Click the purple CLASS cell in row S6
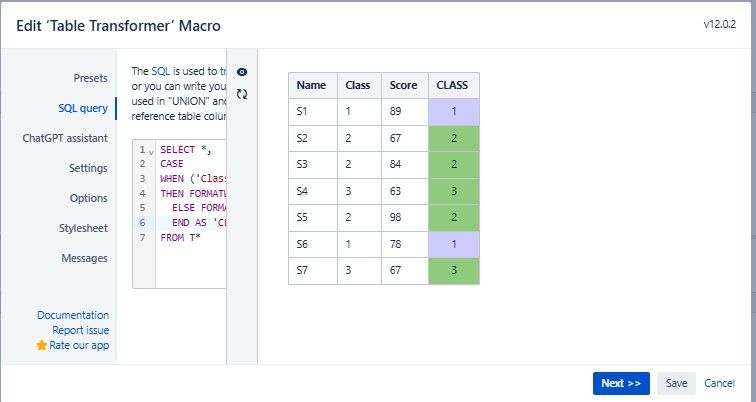Image resolution: width=756 pixels, height=402 pixels. [x=454, y=244]
